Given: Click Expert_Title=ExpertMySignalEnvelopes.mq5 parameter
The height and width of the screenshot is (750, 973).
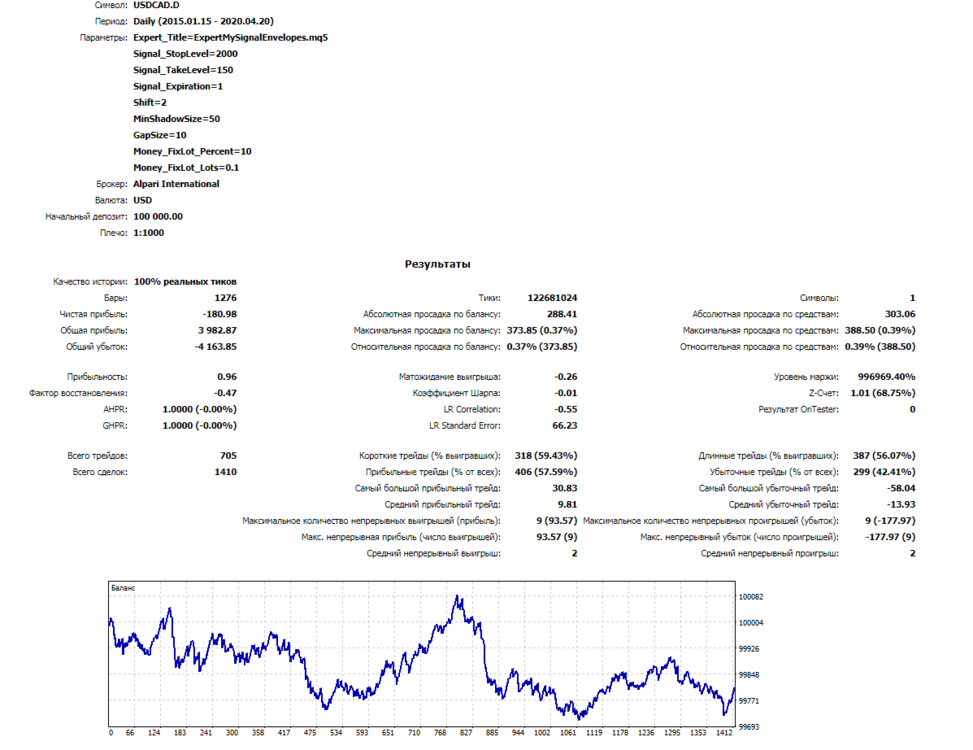Looking at the screenshot, I should point(230,37).
